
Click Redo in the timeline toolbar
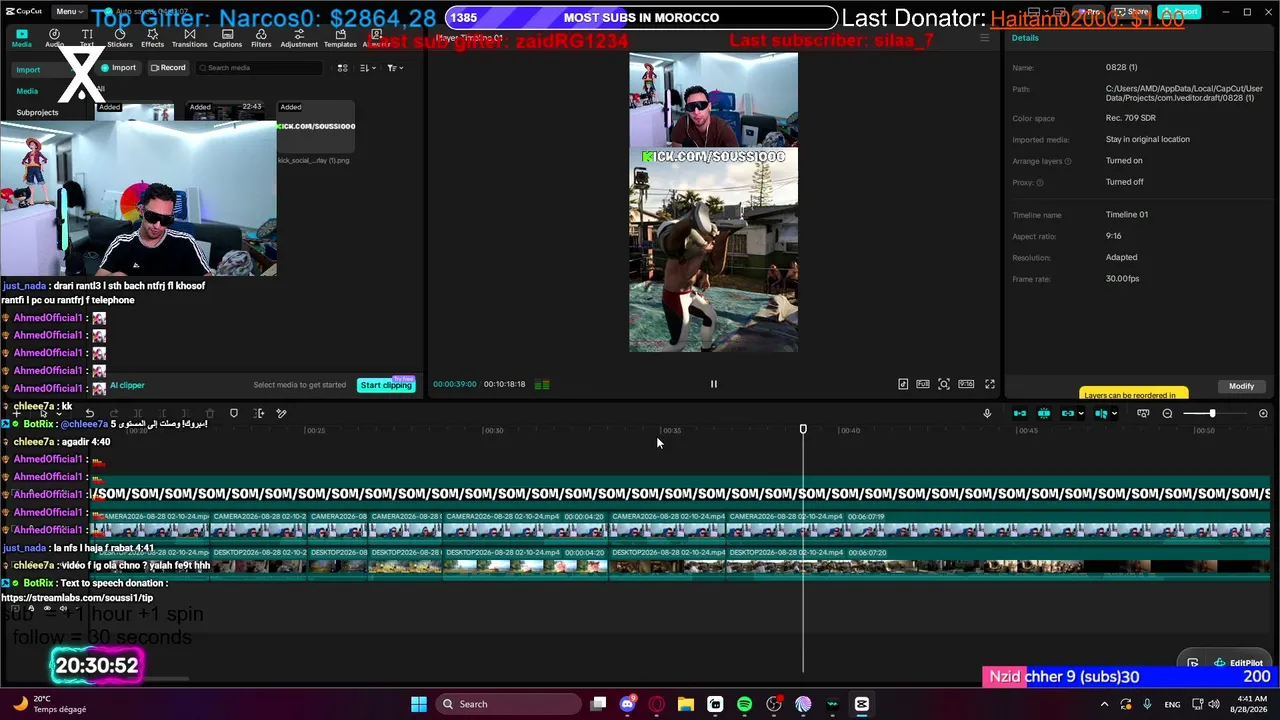click(x=114, y=413)
